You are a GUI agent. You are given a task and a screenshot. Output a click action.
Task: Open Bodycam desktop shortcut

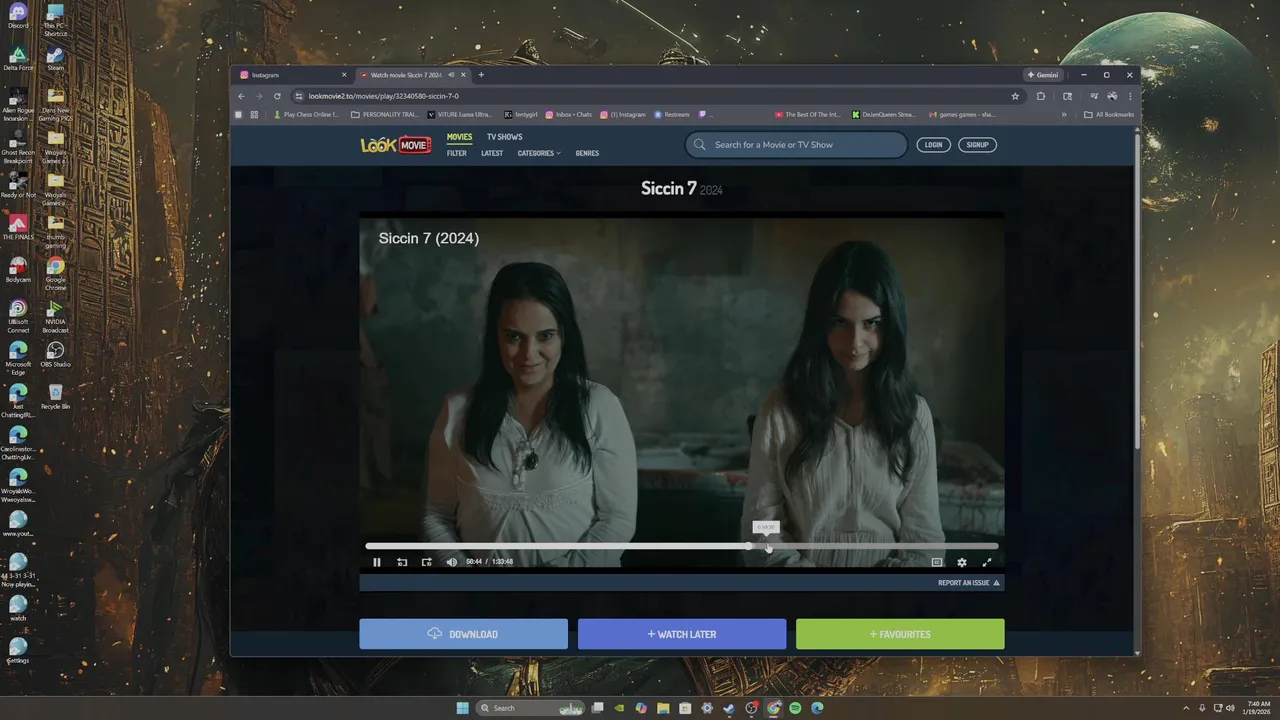18,270
